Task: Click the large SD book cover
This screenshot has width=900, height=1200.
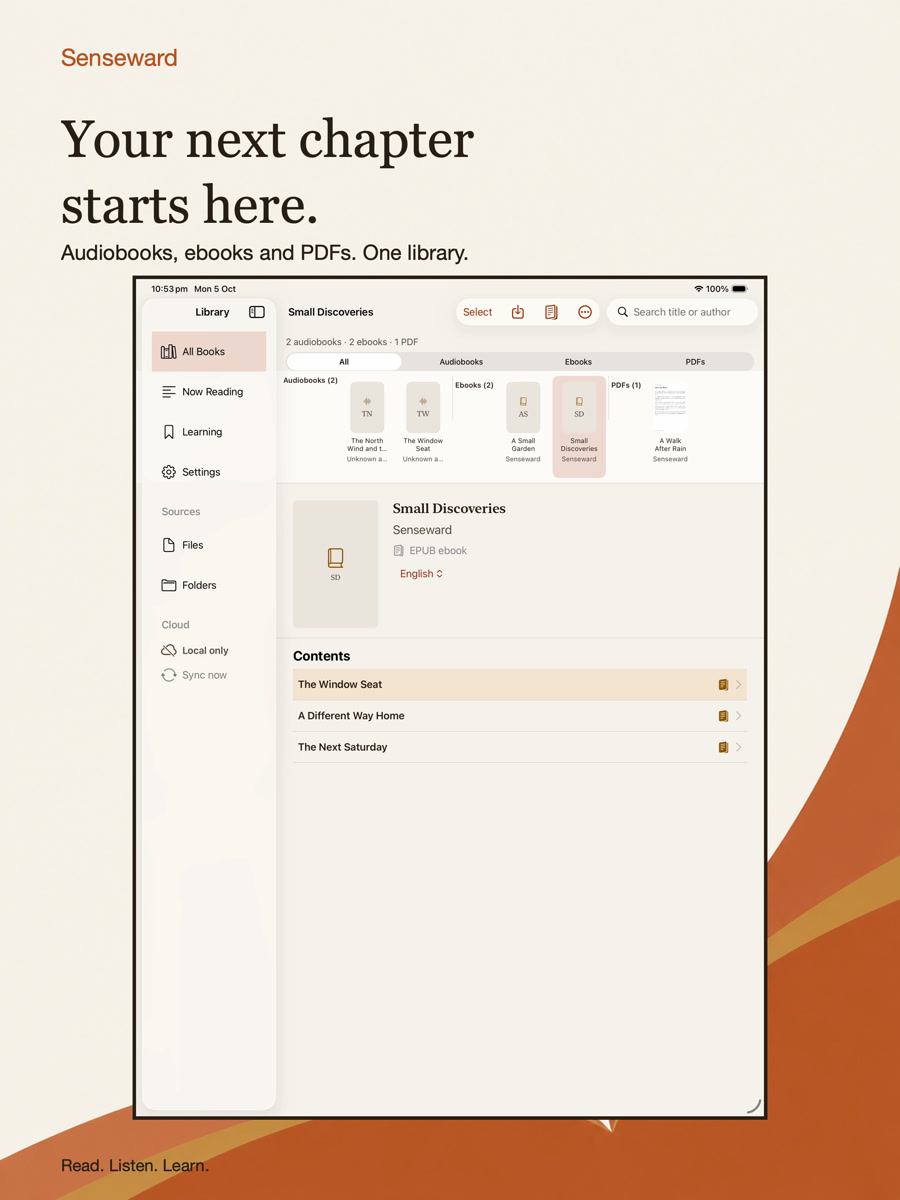Action: pos(335,564)
